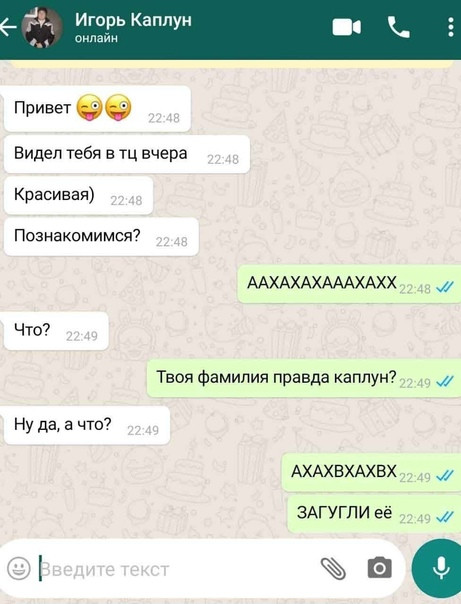Select the 'Твоя фамилия правда каплун?' message

(304, 378)
